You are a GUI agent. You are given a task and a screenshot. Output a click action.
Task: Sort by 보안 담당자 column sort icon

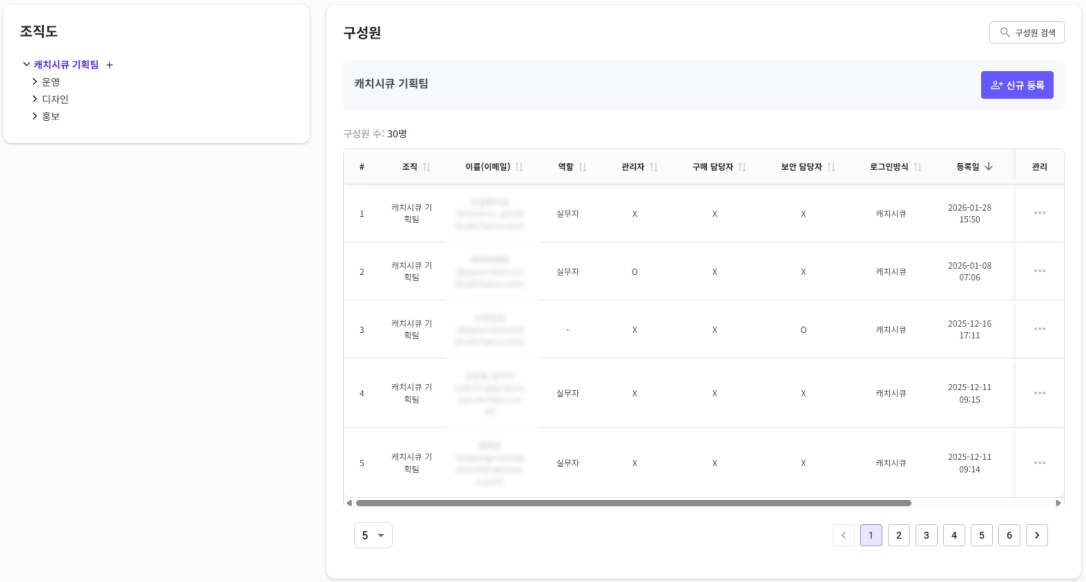(x=831, y=167)
